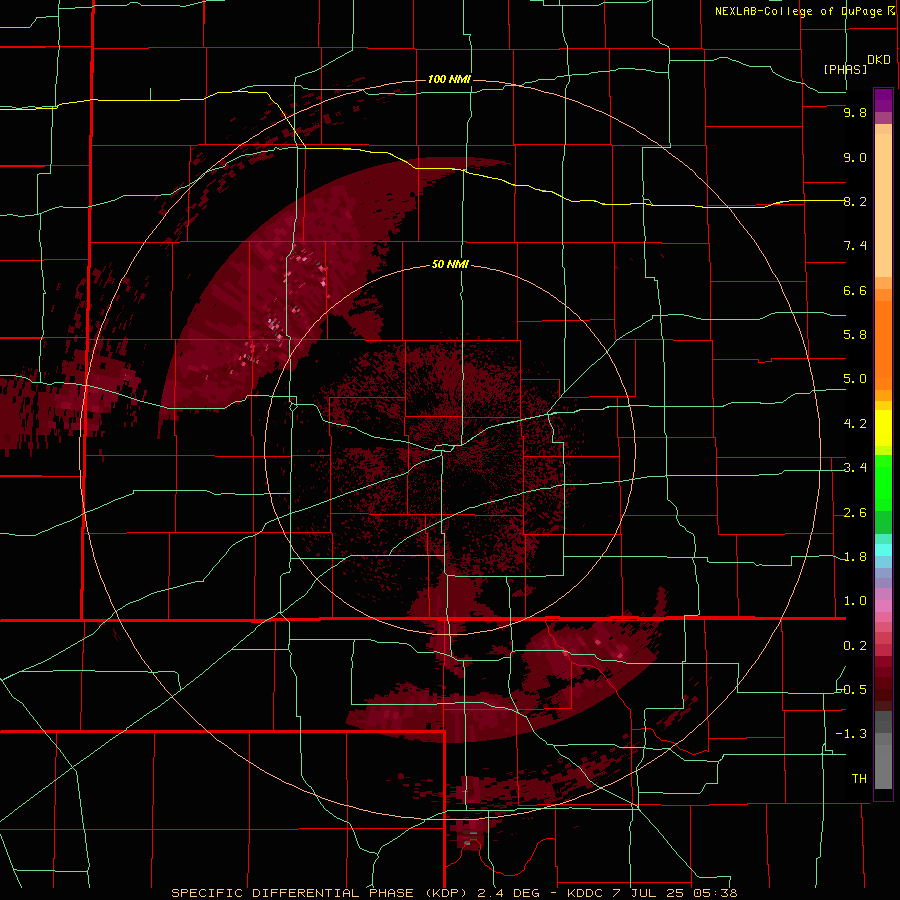Click the '05:38' timestamp
The image size is (900, 900).
716,893
